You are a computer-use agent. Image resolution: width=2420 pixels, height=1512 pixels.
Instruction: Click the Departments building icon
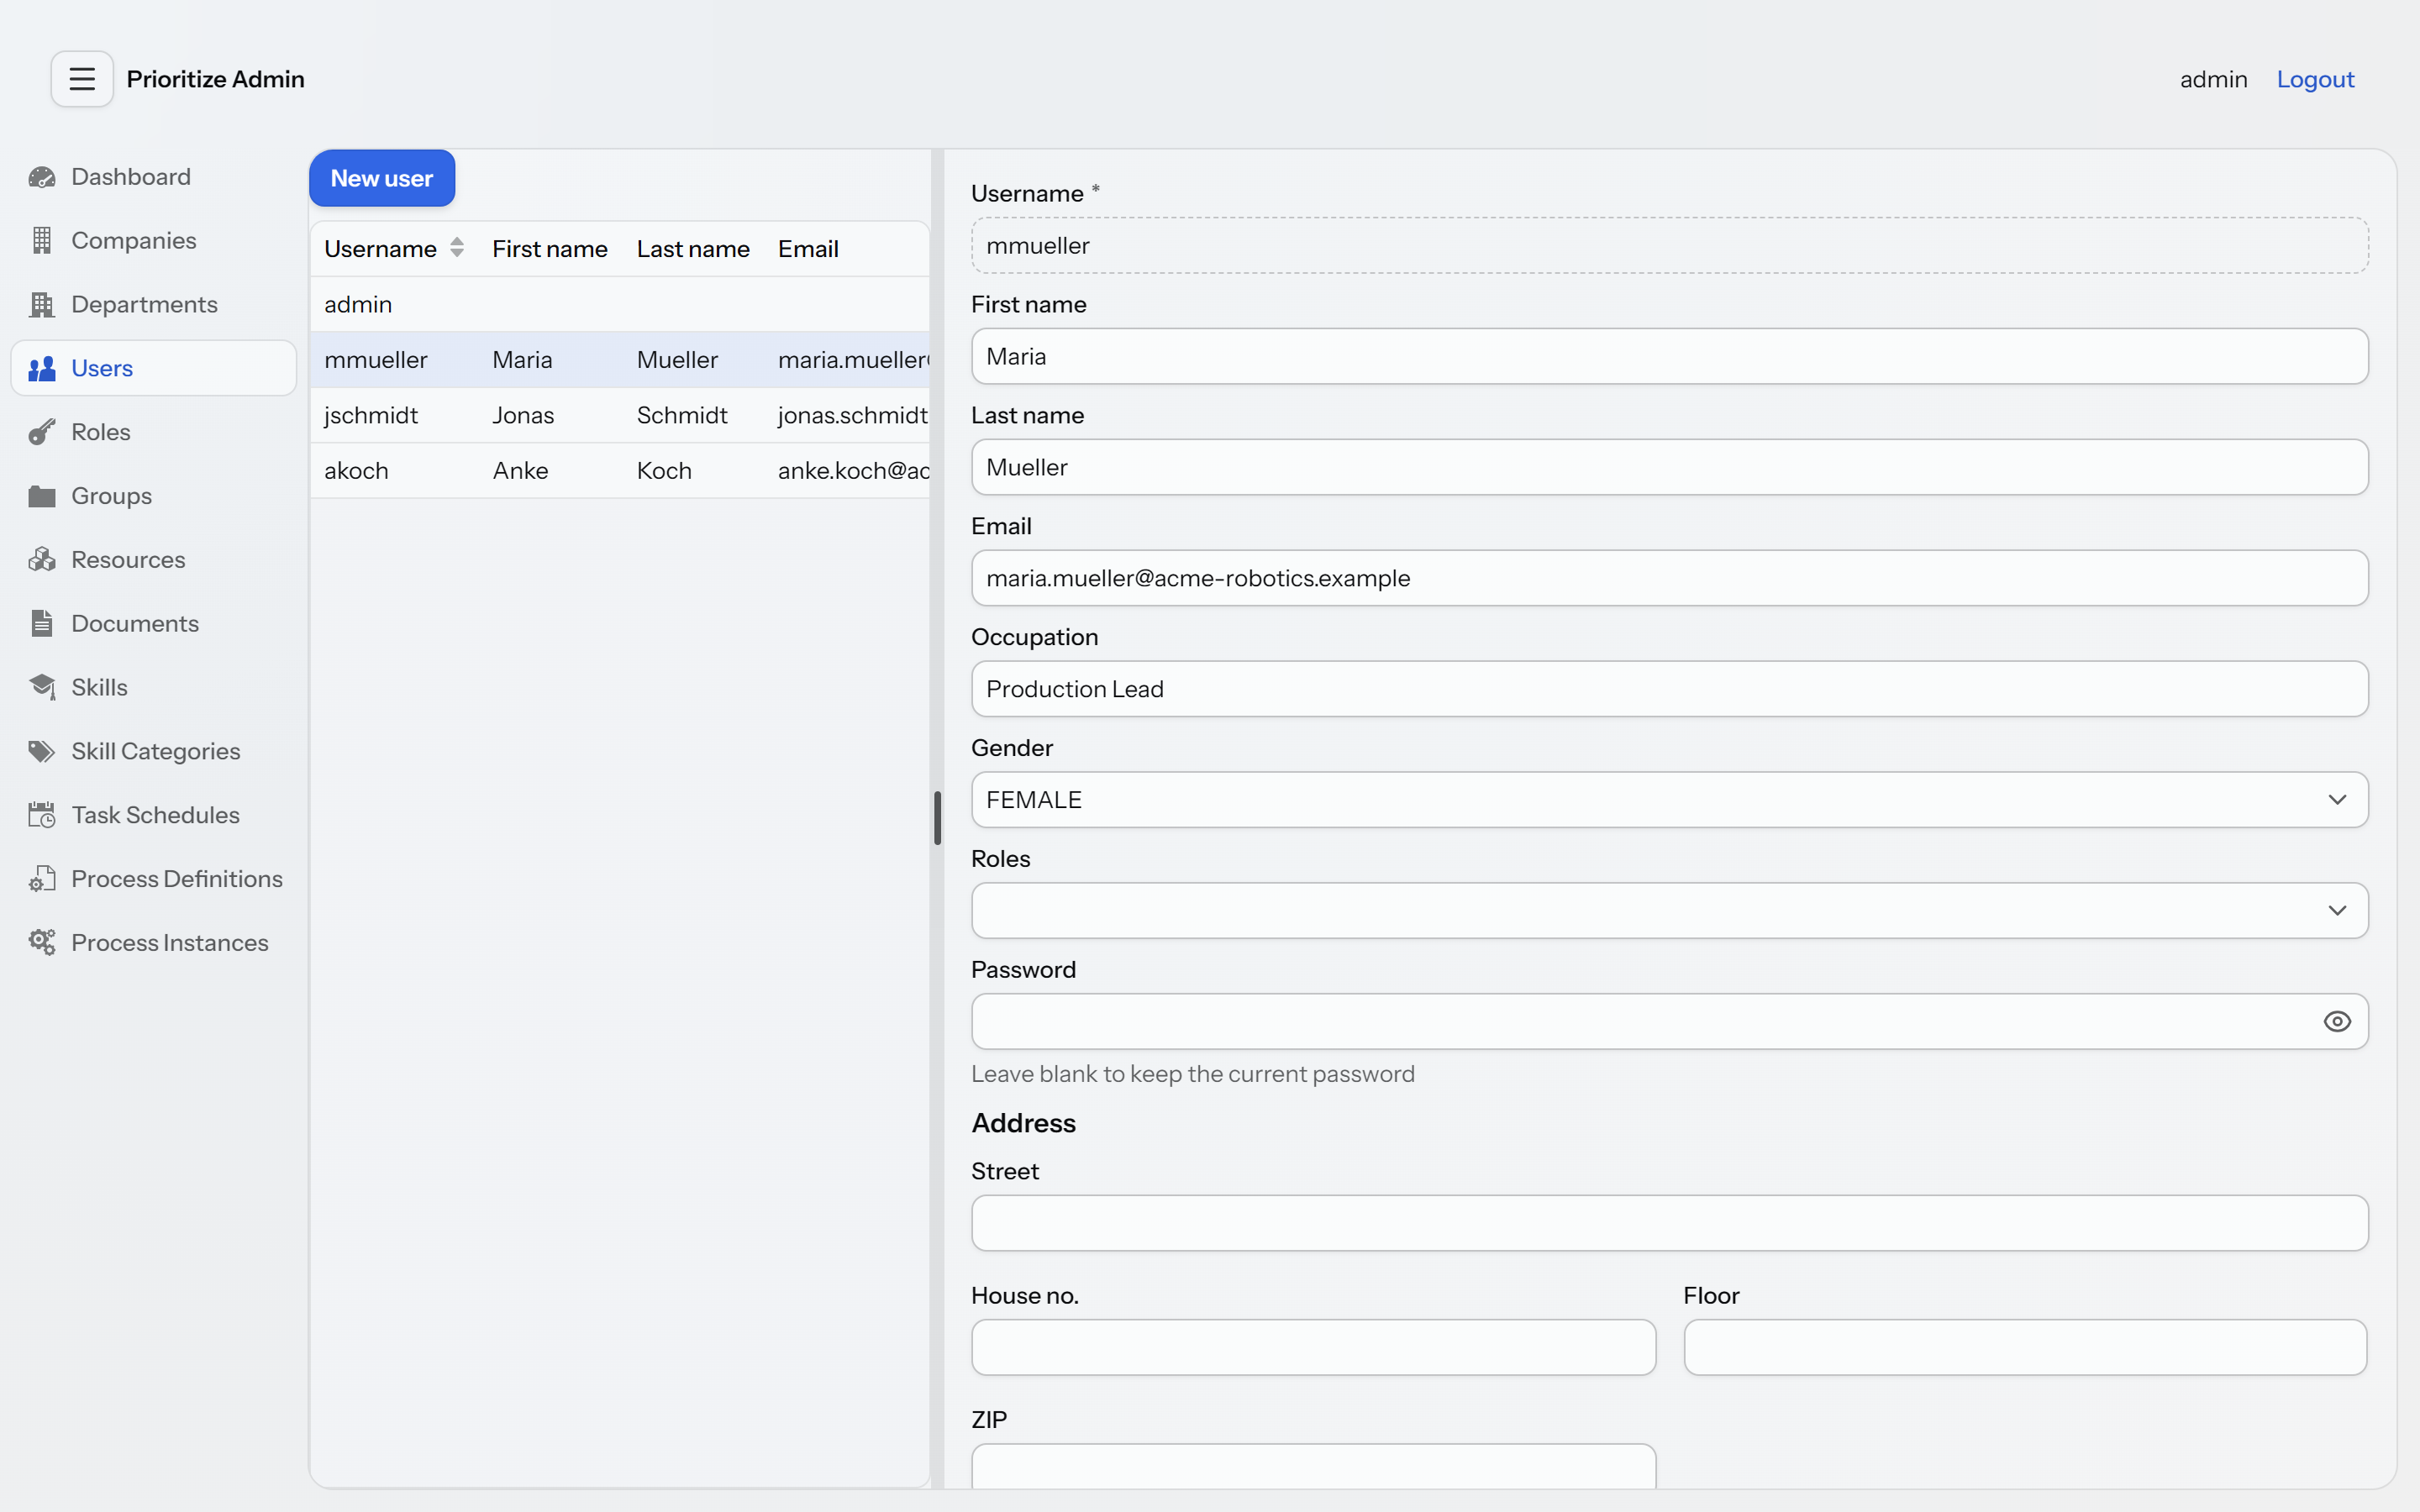[x=42, y=305]
